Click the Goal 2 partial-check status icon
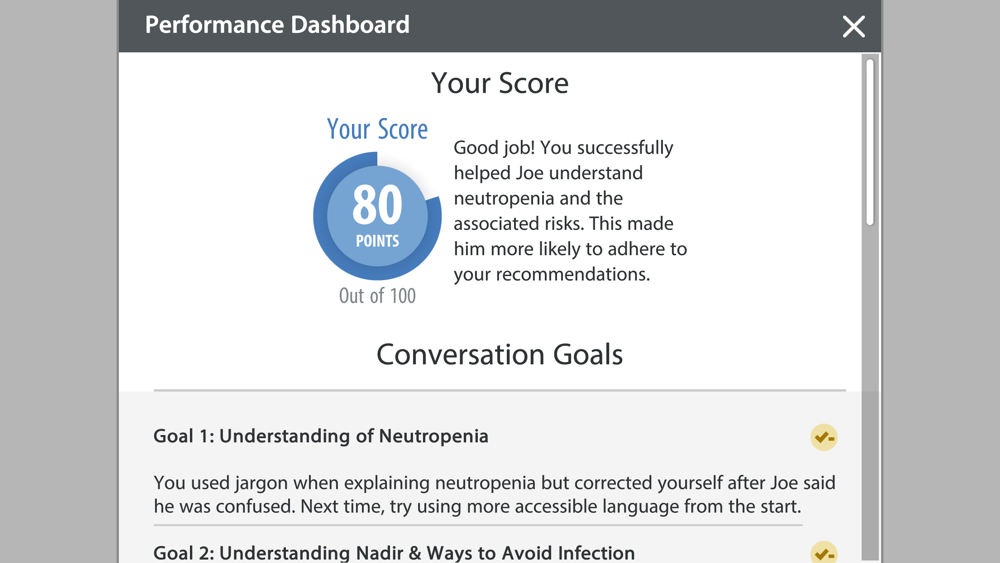The width and height of the screenshot is (1000, 563). pos(824,552)
